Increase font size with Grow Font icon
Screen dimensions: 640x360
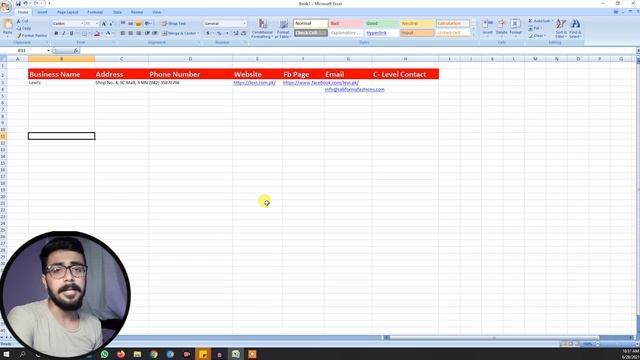click(104, 24)
